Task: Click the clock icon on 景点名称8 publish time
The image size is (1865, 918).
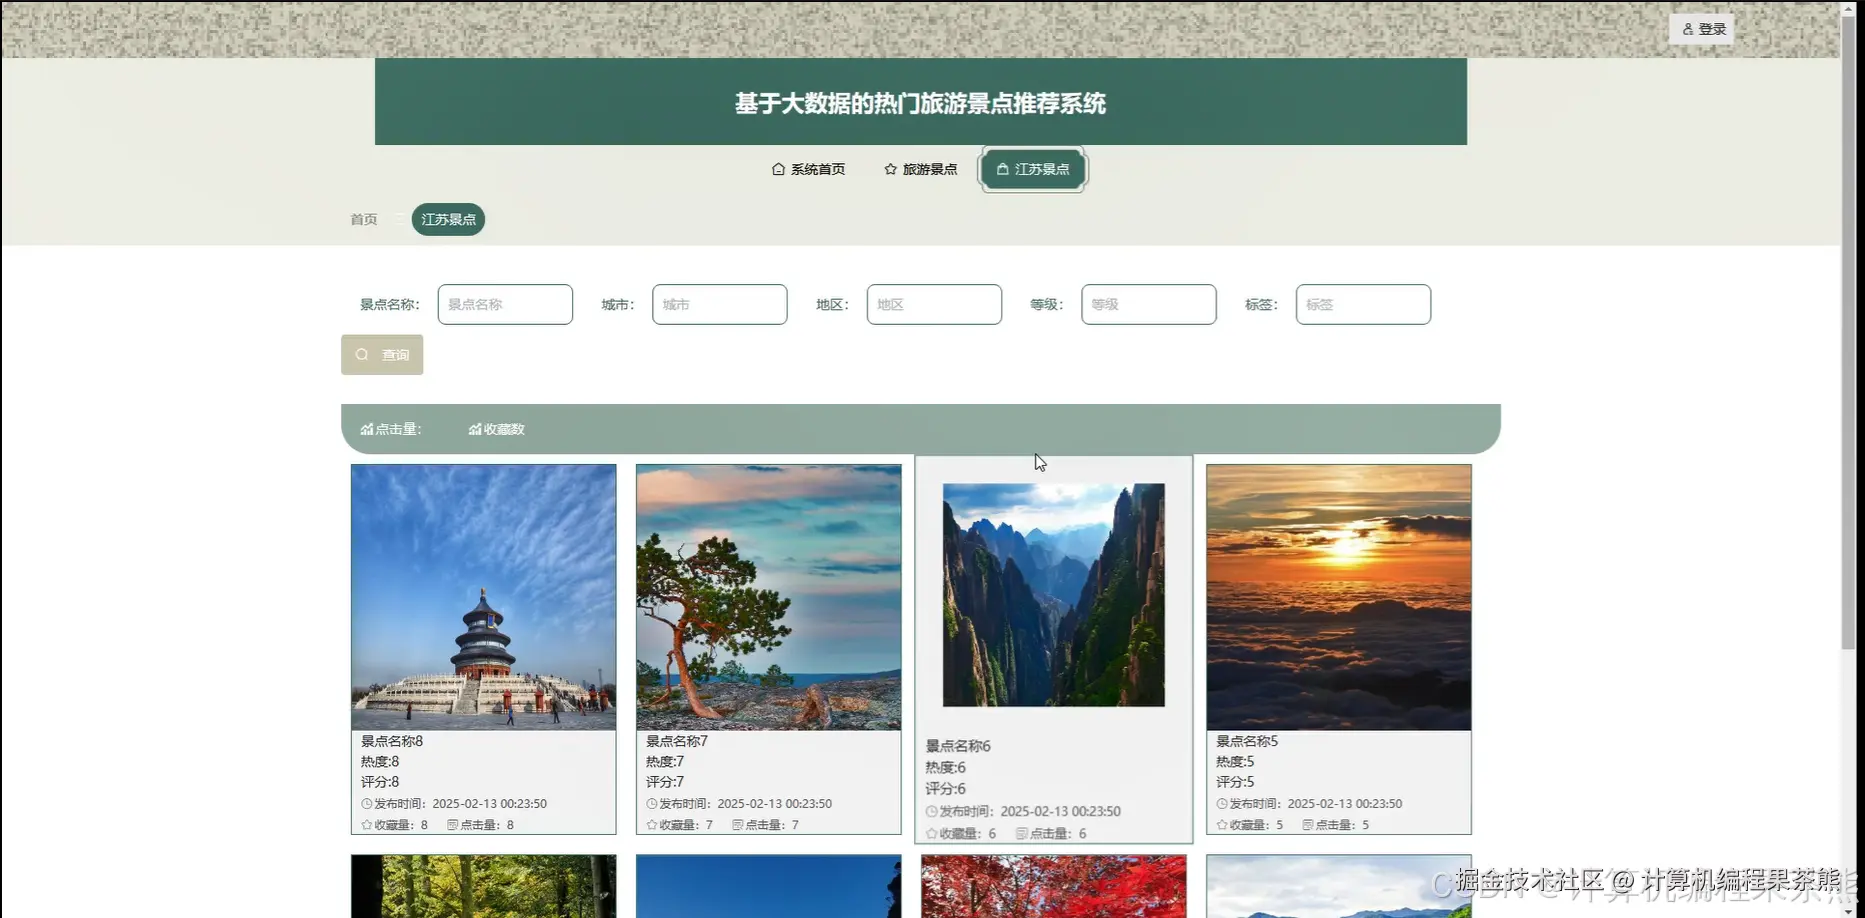Action: pos(365,803)
